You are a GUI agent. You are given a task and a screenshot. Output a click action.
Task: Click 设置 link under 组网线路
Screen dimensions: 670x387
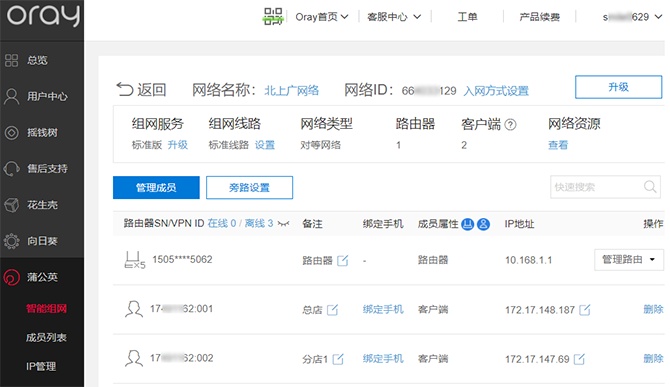[265, 145]
